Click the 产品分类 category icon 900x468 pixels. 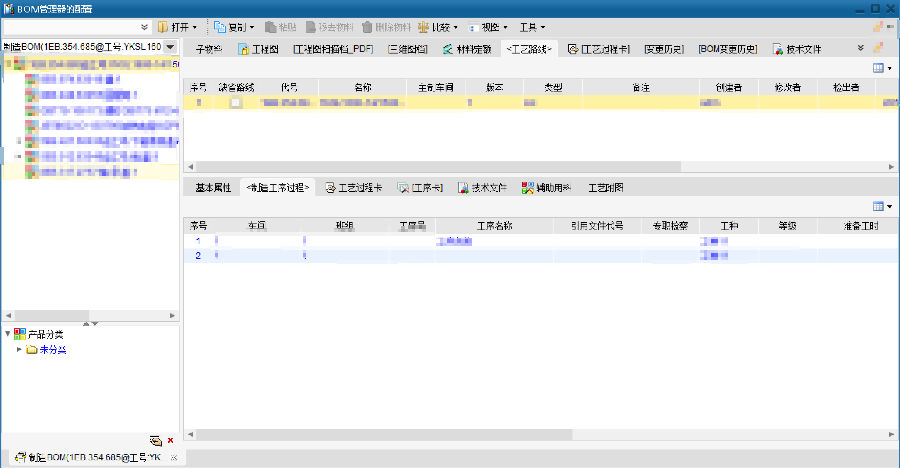[20, 334]
